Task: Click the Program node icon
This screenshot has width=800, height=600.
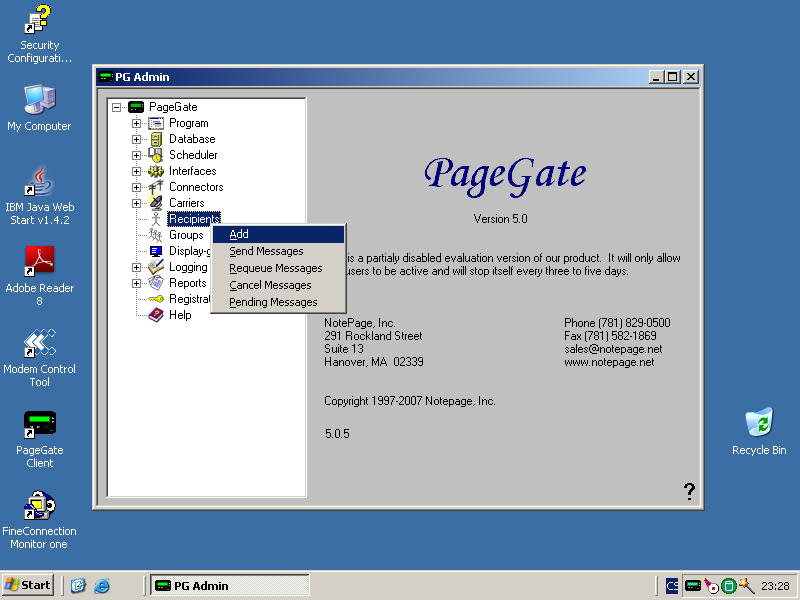Action: [x=156, y=123]
